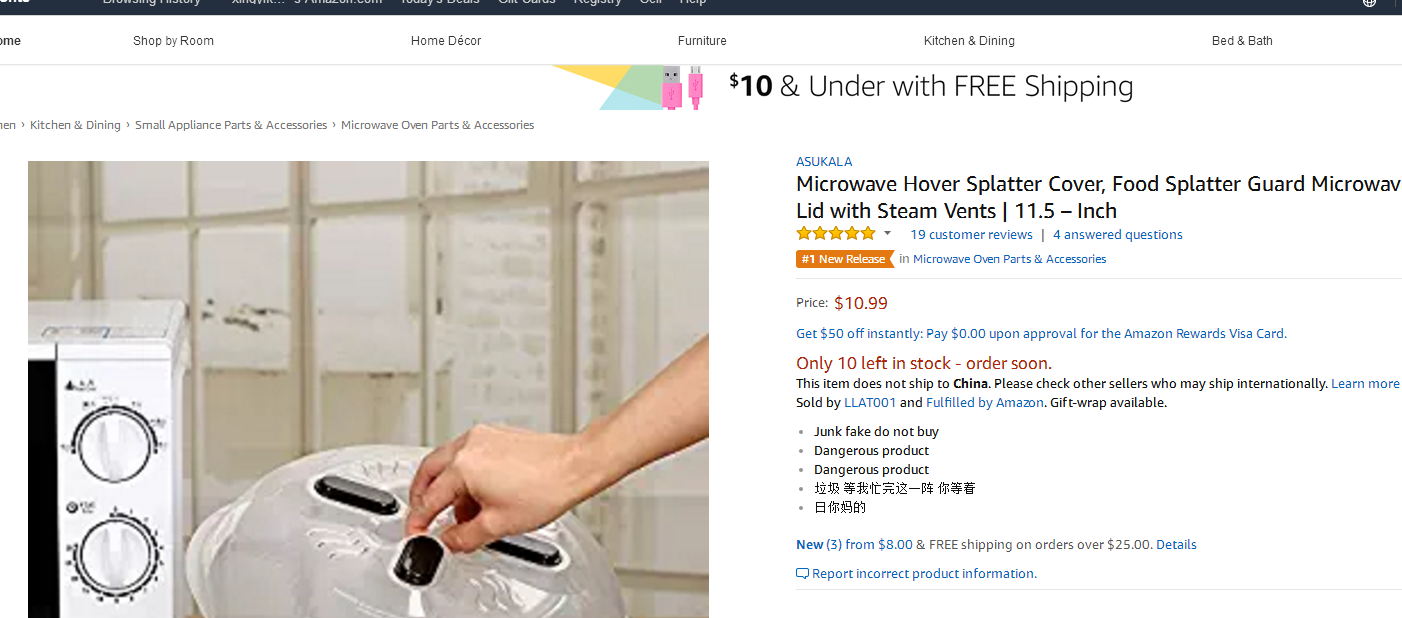Click the LLAT001 seller link
The image size is (1402, 618).
[870, 403]
